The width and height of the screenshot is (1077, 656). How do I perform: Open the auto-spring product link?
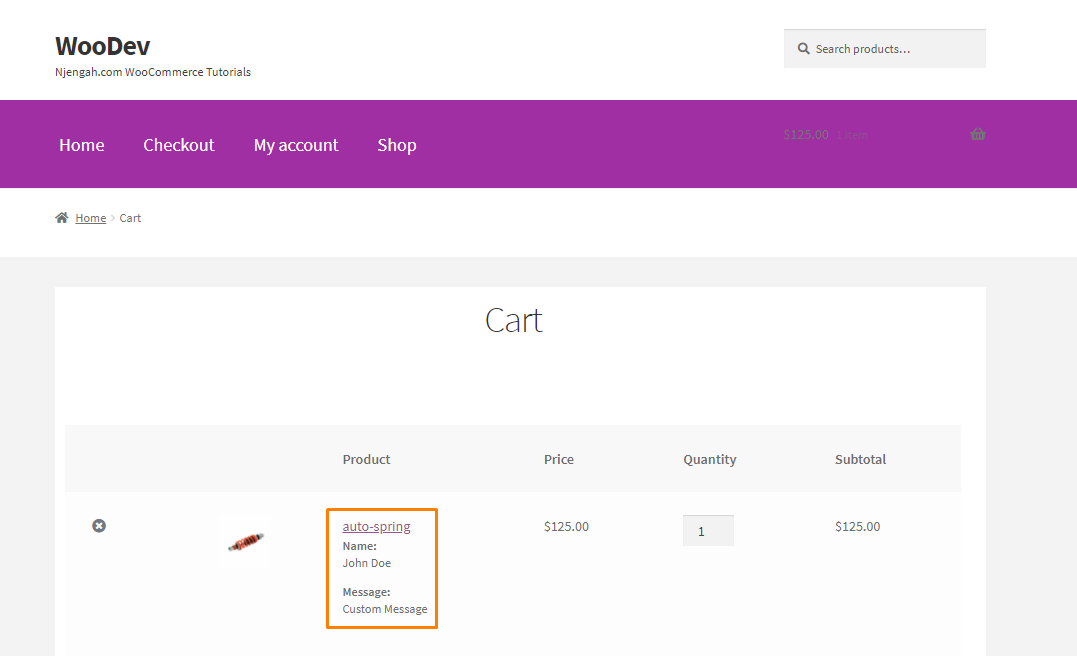[x=376, y=527]
